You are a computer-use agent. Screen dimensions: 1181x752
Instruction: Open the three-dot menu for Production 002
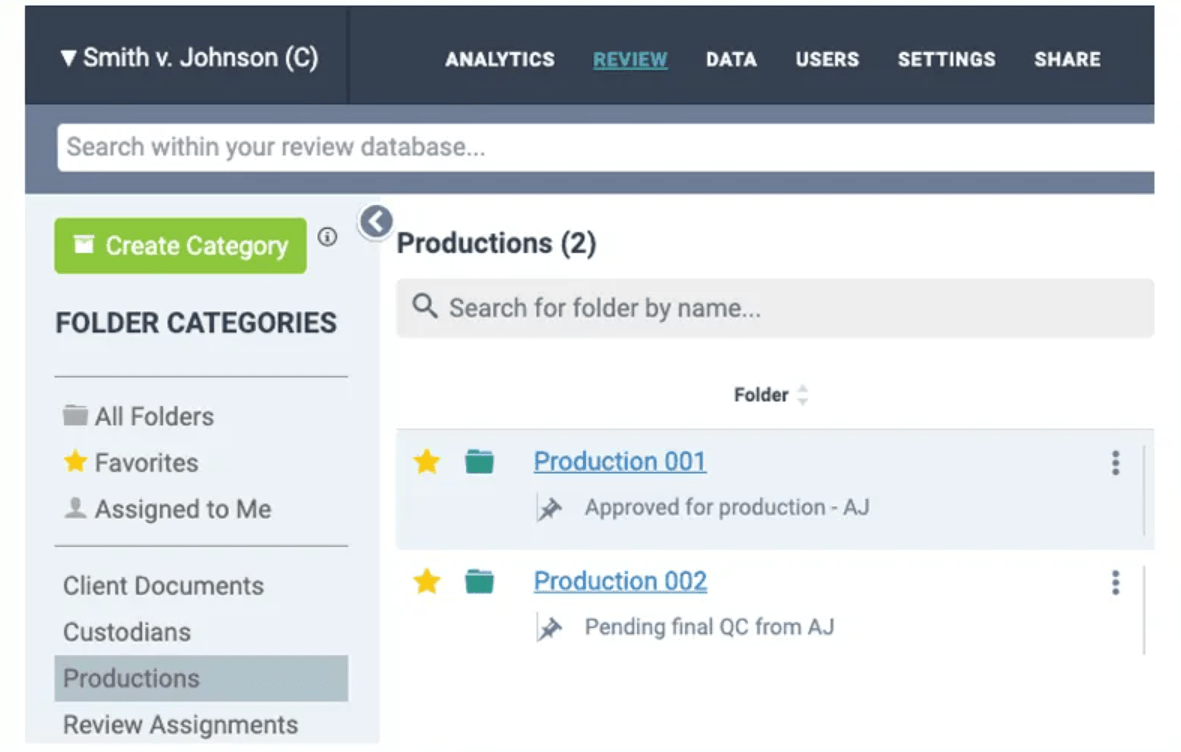1115,582
